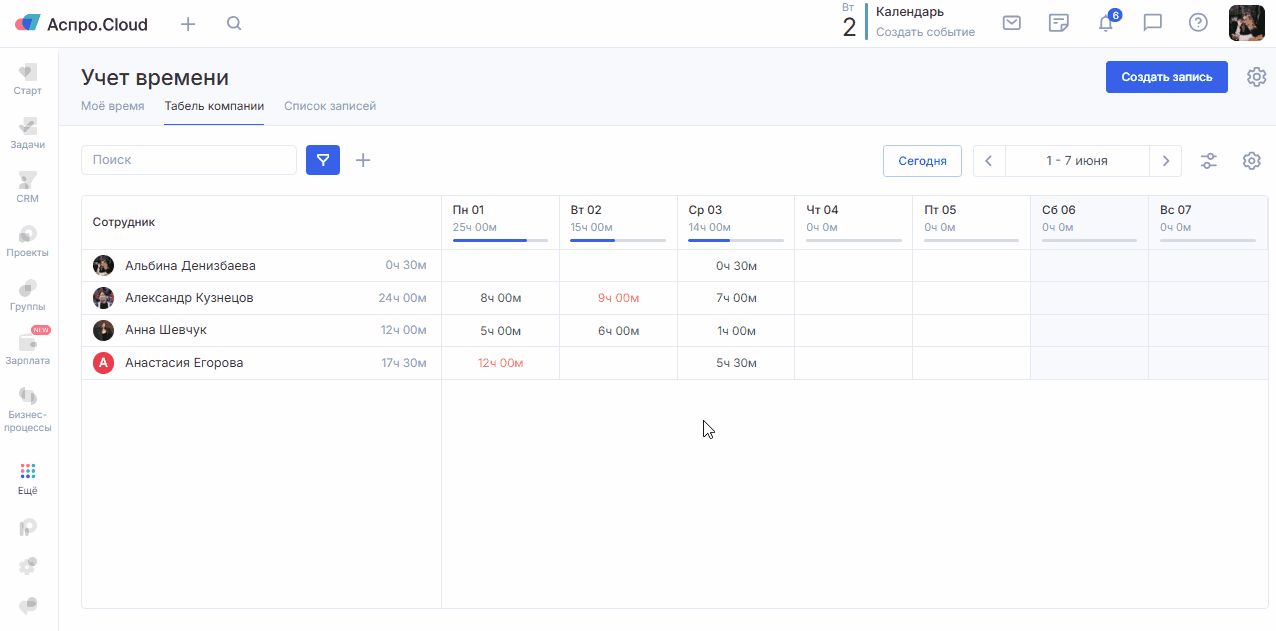Click the Сегодня button

[922, 161]
